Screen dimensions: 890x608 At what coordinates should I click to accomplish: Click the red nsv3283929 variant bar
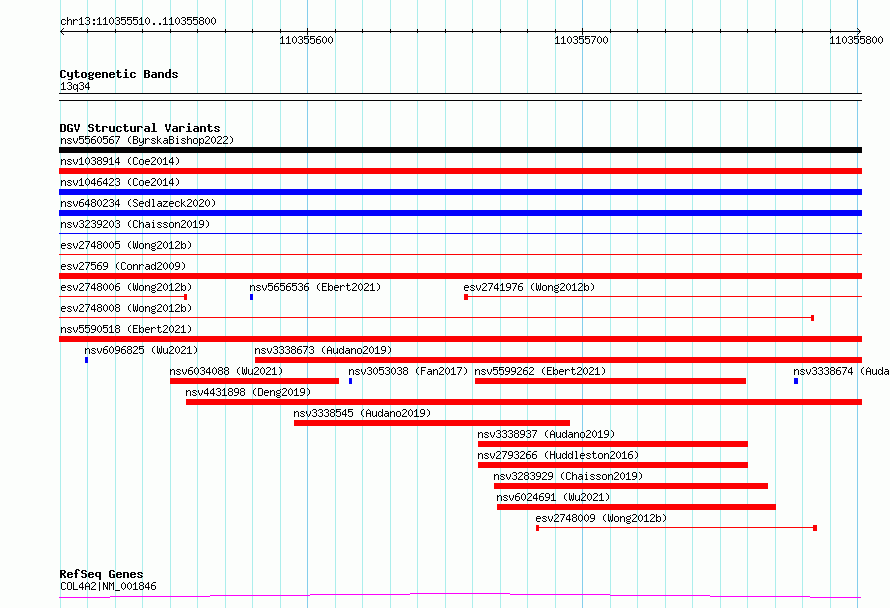[631, 486]
